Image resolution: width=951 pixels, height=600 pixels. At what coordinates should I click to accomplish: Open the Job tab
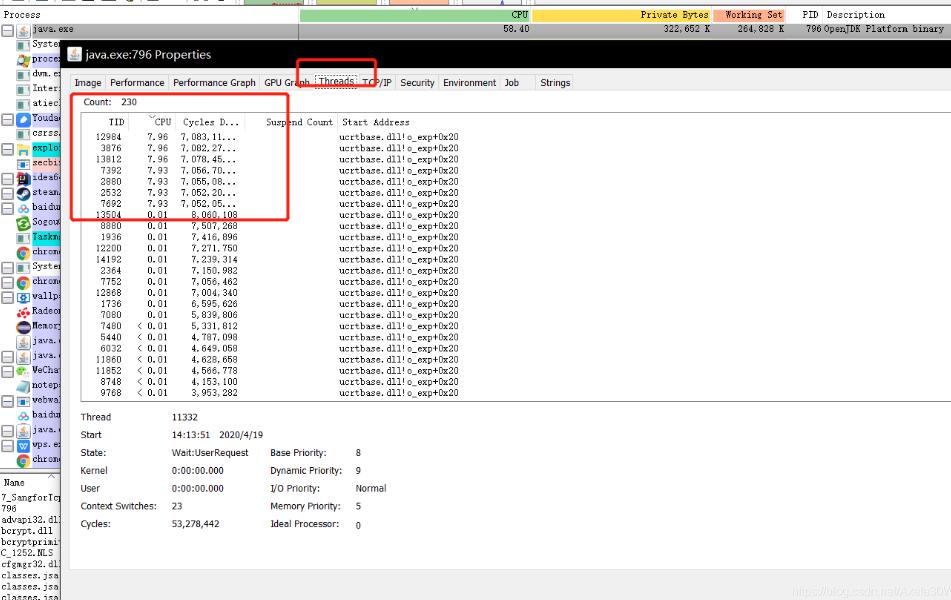coord(512,83)
